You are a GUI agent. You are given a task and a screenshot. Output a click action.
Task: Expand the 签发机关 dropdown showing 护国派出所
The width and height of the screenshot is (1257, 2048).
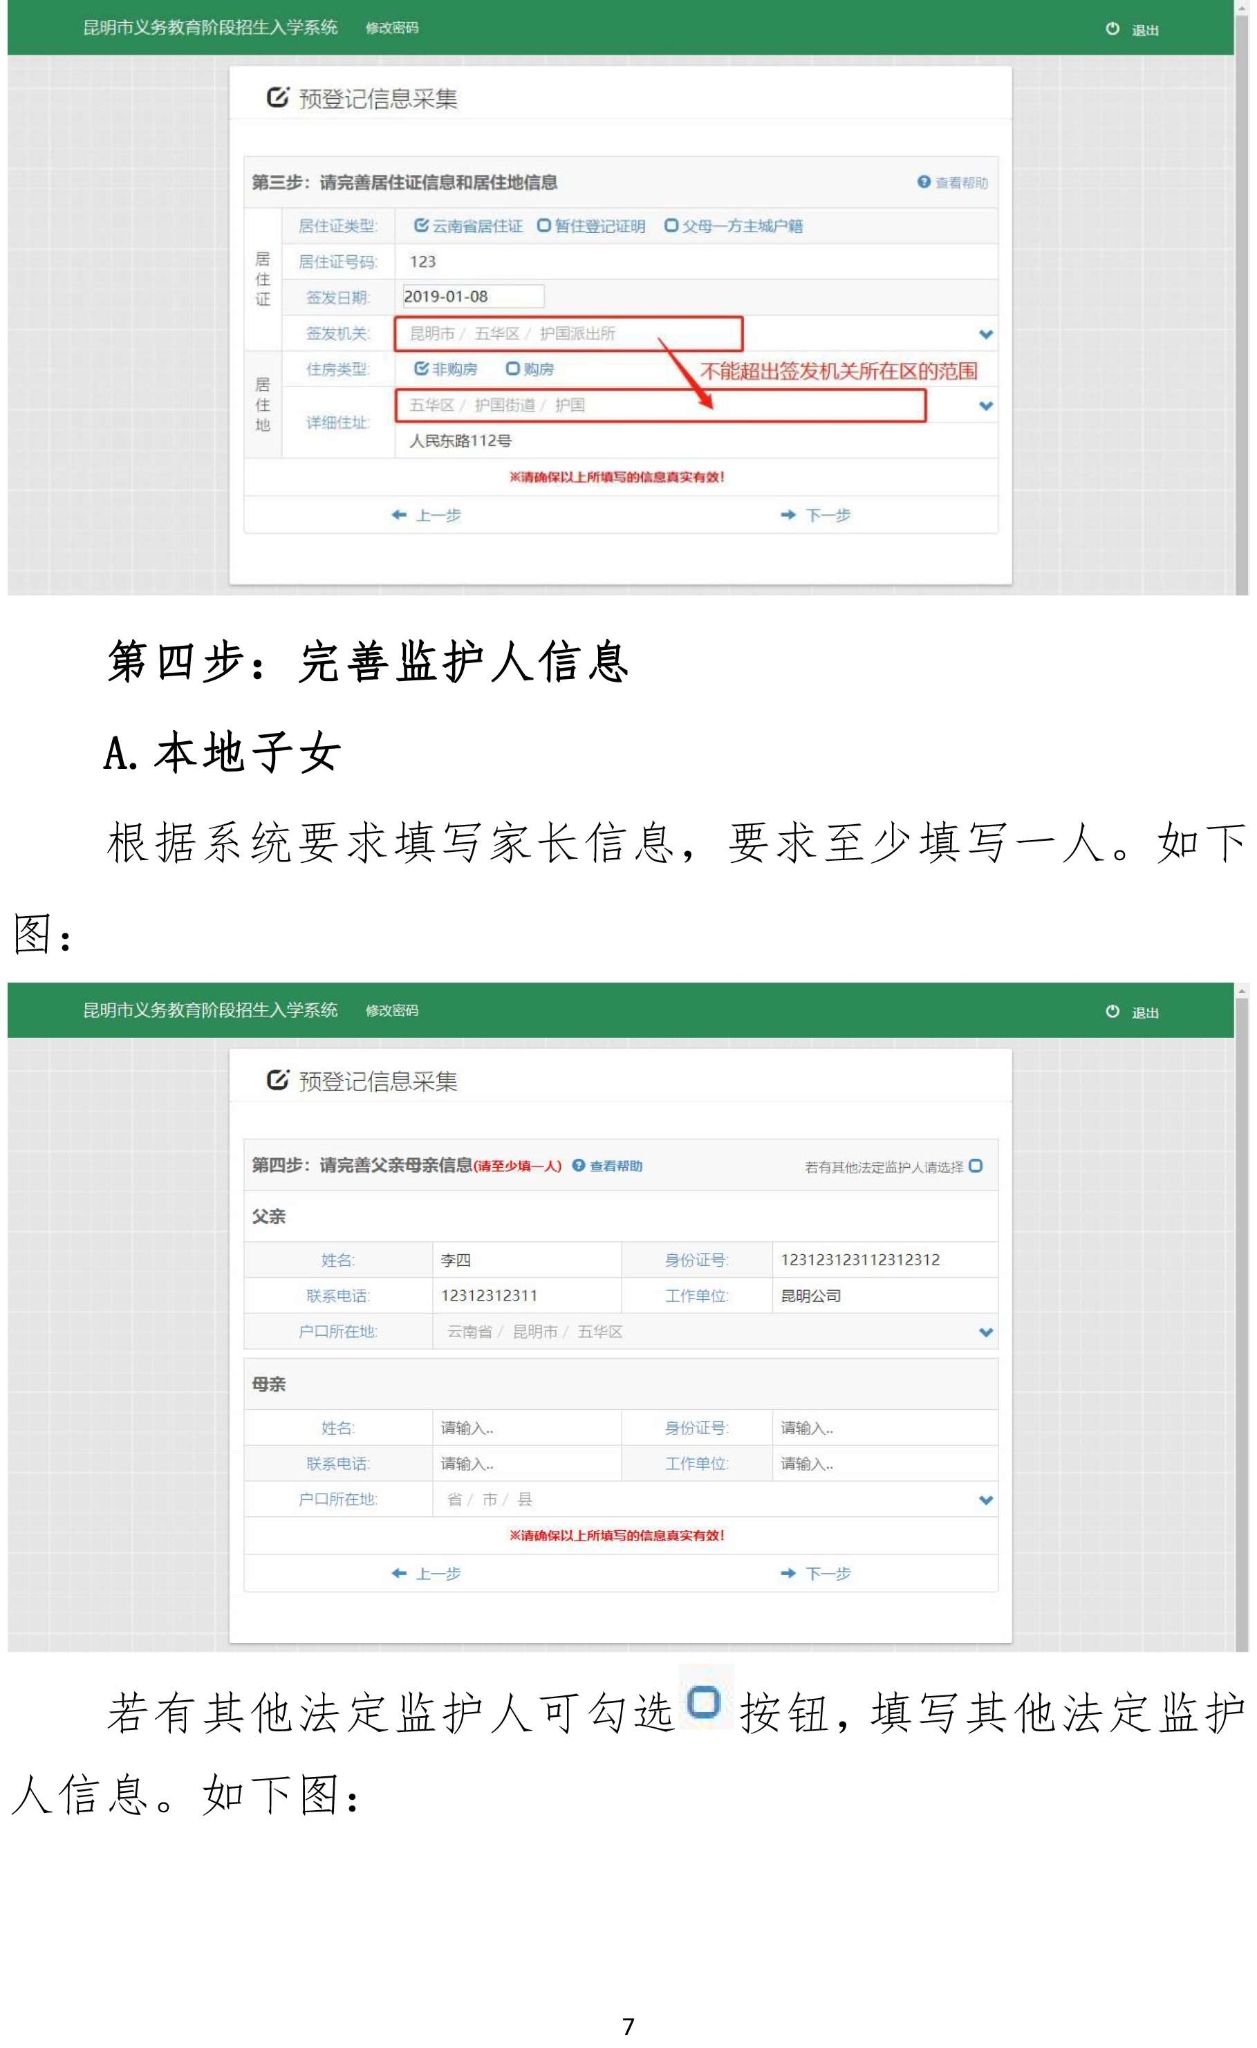[985, 334]
